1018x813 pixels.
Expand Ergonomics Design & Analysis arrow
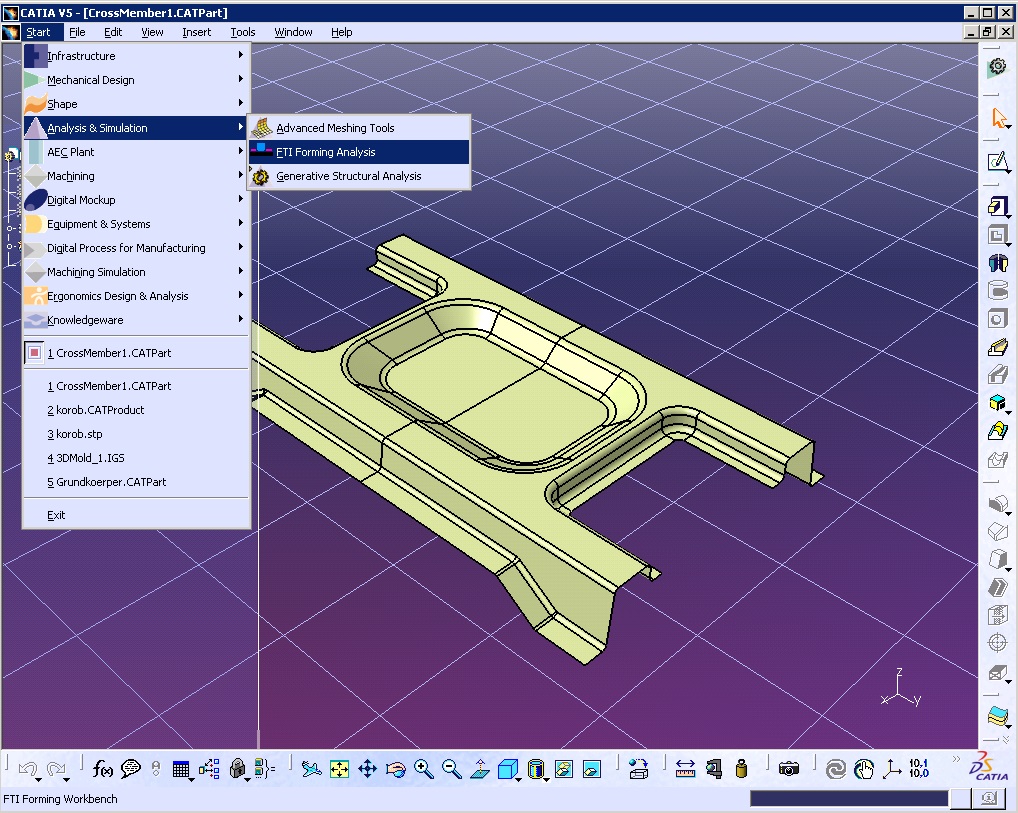tap(240, 295)
